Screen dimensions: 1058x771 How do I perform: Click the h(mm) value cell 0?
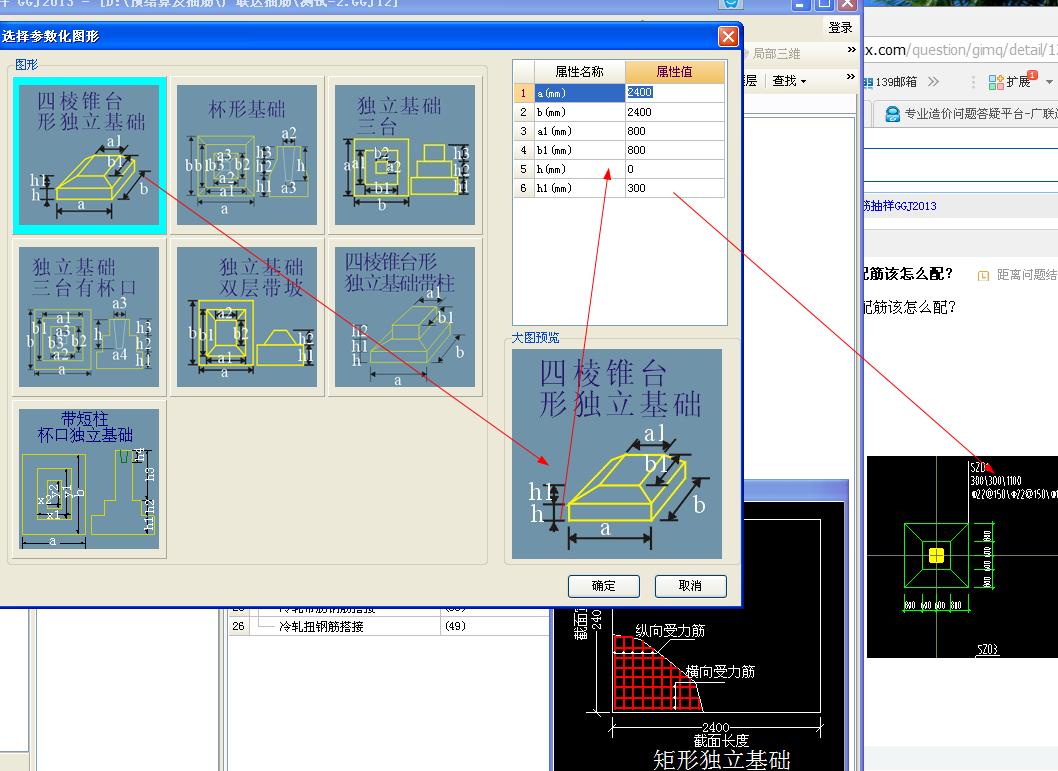tap(675, 169)
